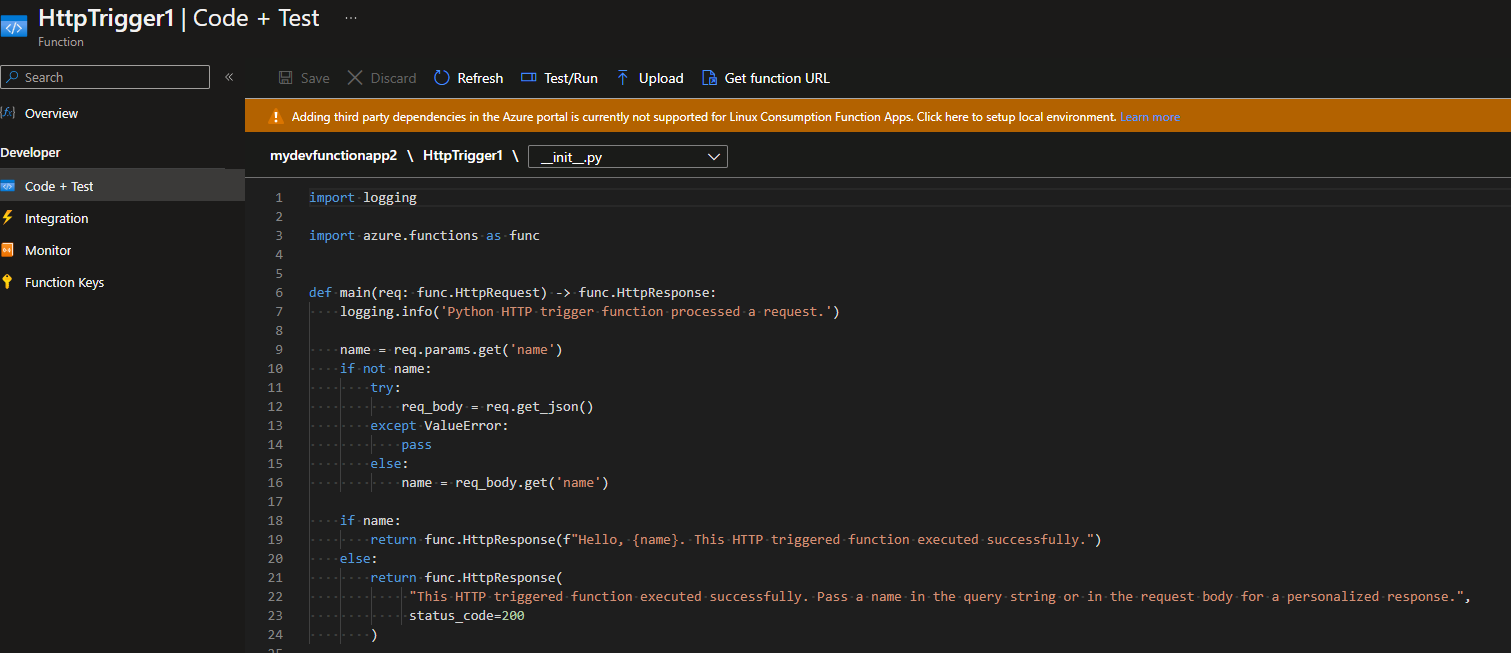Open the ellipsis more options menu
1511x653 pixels.
coord(351,18)
